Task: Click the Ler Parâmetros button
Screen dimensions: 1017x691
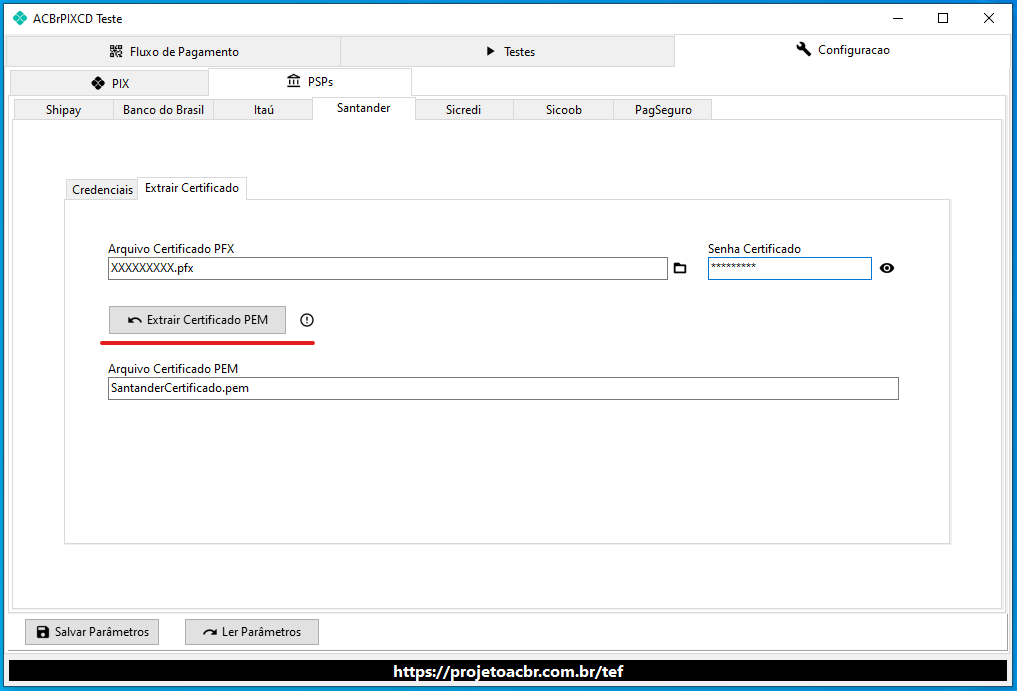Action: coord(252,632)
